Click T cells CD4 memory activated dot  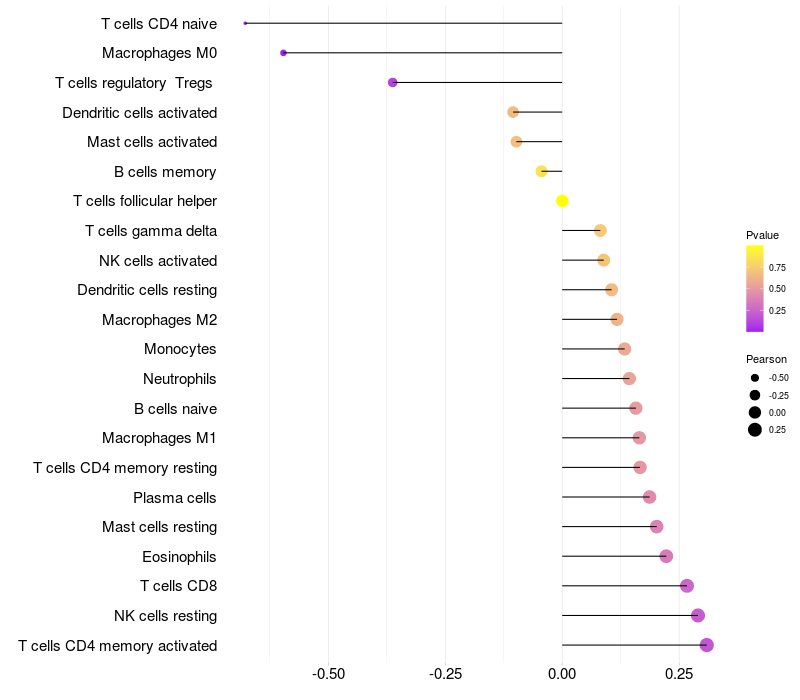(706, 645)
